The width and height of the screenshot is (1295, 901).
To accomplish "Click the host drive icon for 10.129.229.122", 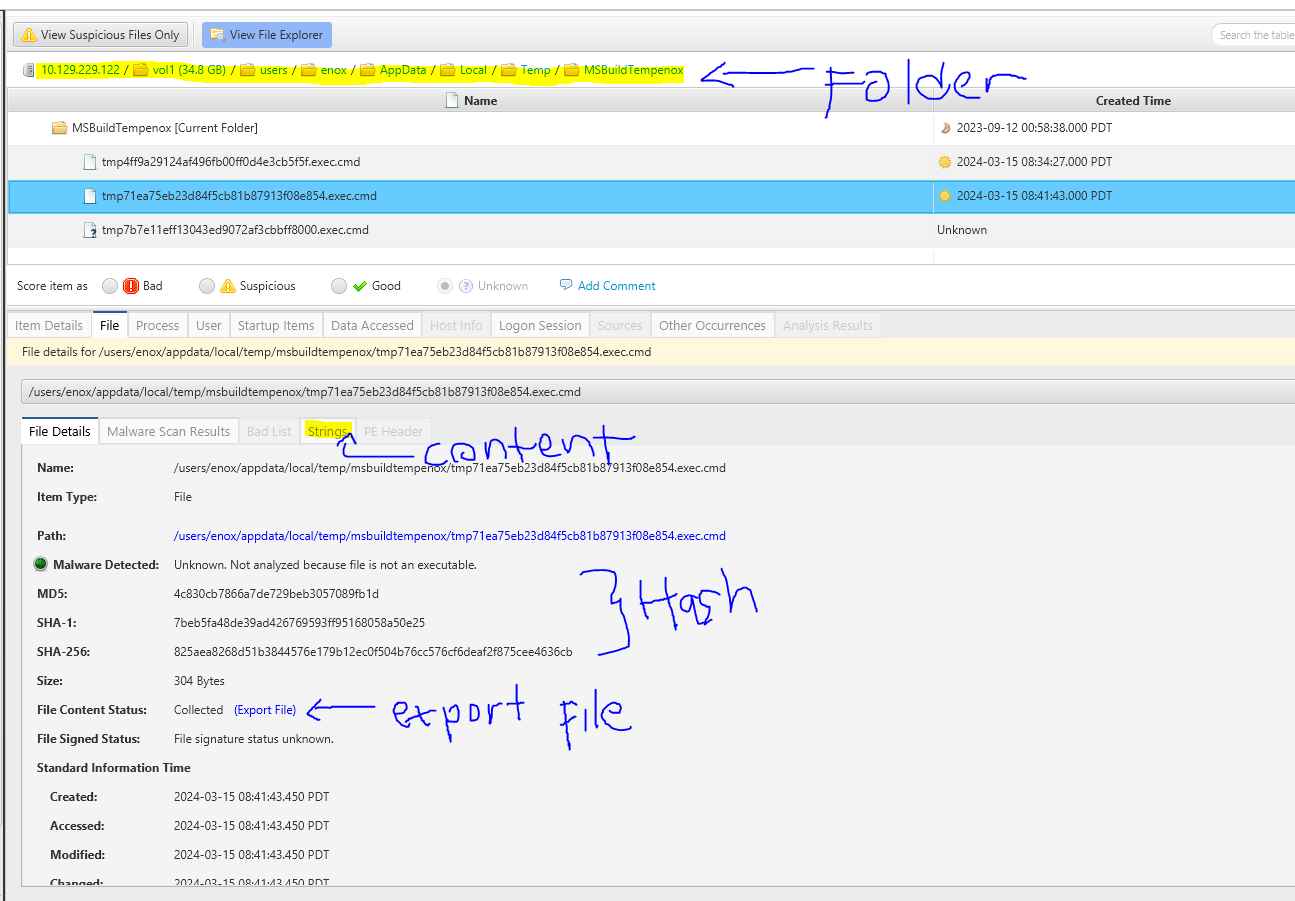I will (29, 70).
